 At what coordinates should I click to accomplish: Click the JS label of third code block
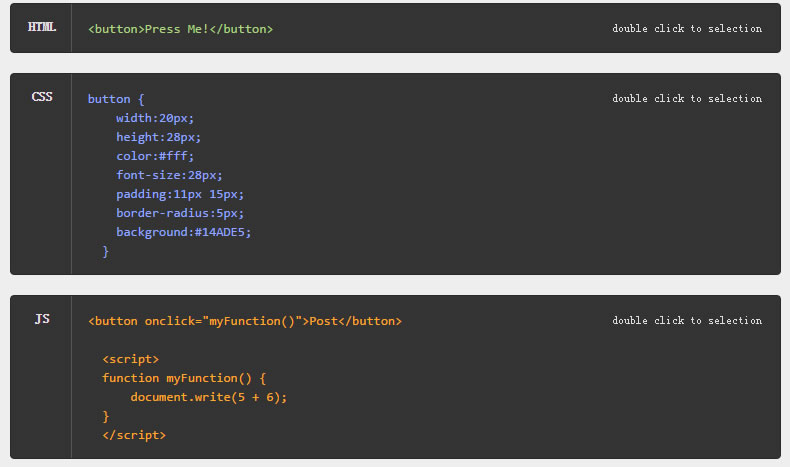click(x=42, y=318)
